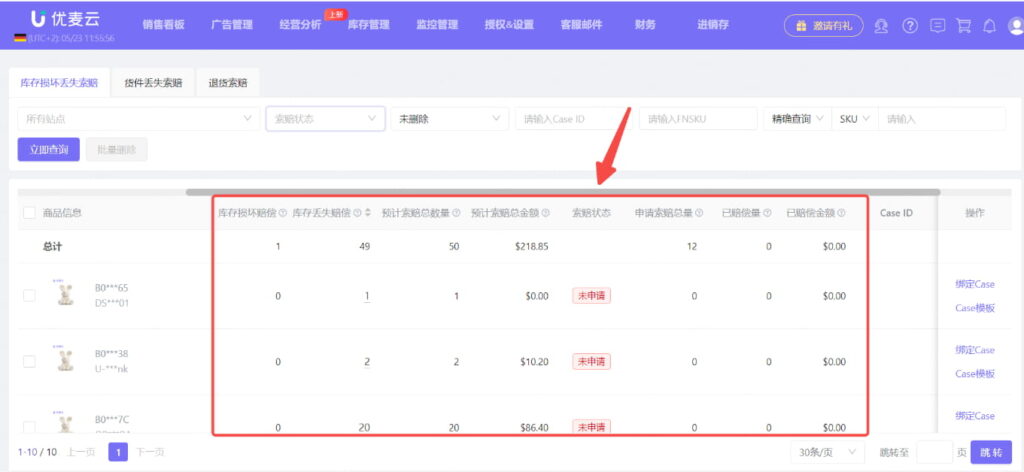Open the 精确查询 match-type dropdown
The height and width of the screenshot is (472, 1024).
tap(797, 119)
